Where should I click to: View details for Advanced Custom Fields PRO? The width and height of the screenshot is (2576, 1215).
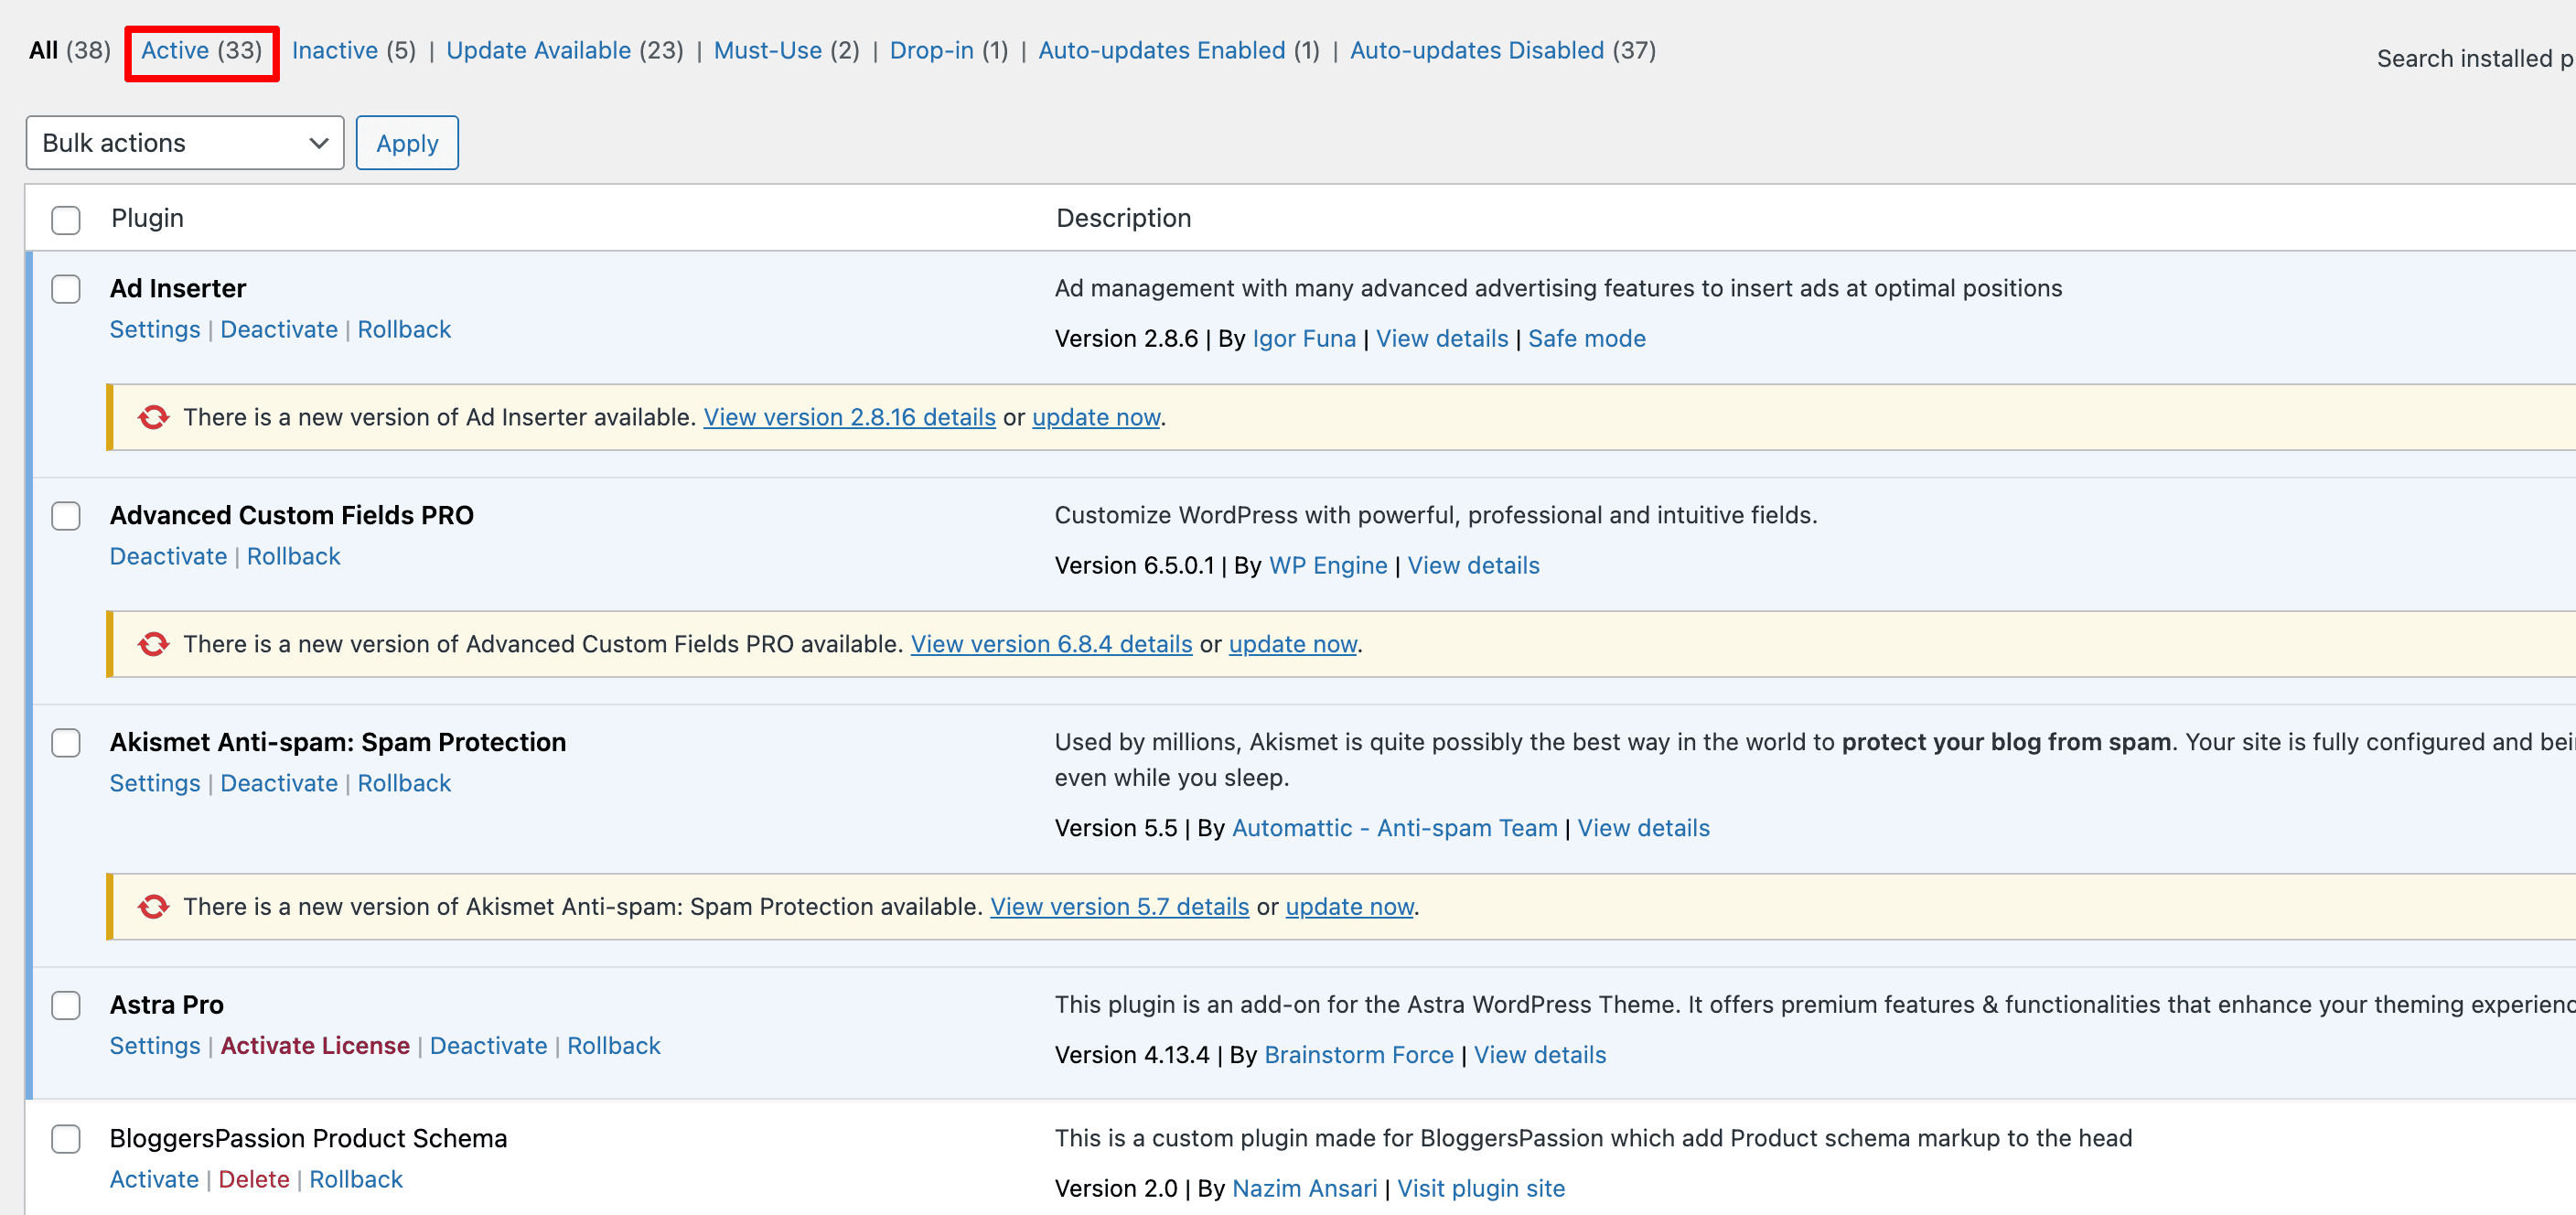pyautogui.click(x=1473, y=566)
